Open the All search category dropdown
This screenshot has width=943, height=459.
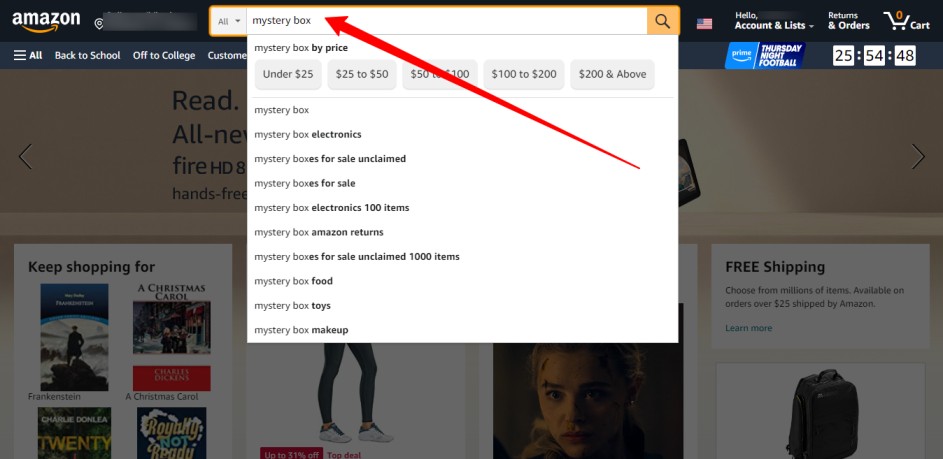coord(229,21)
